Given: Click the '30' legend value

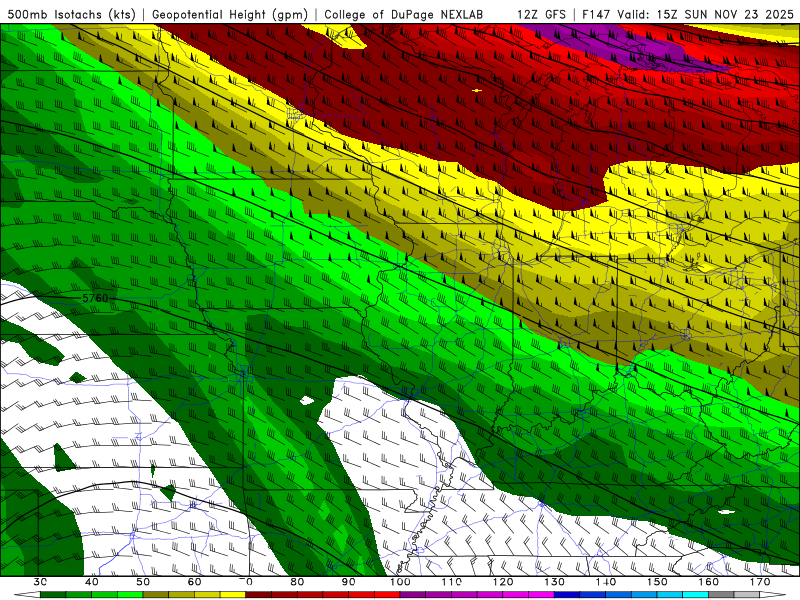Looking at the screenshot, I should click(x=40, y=582).
